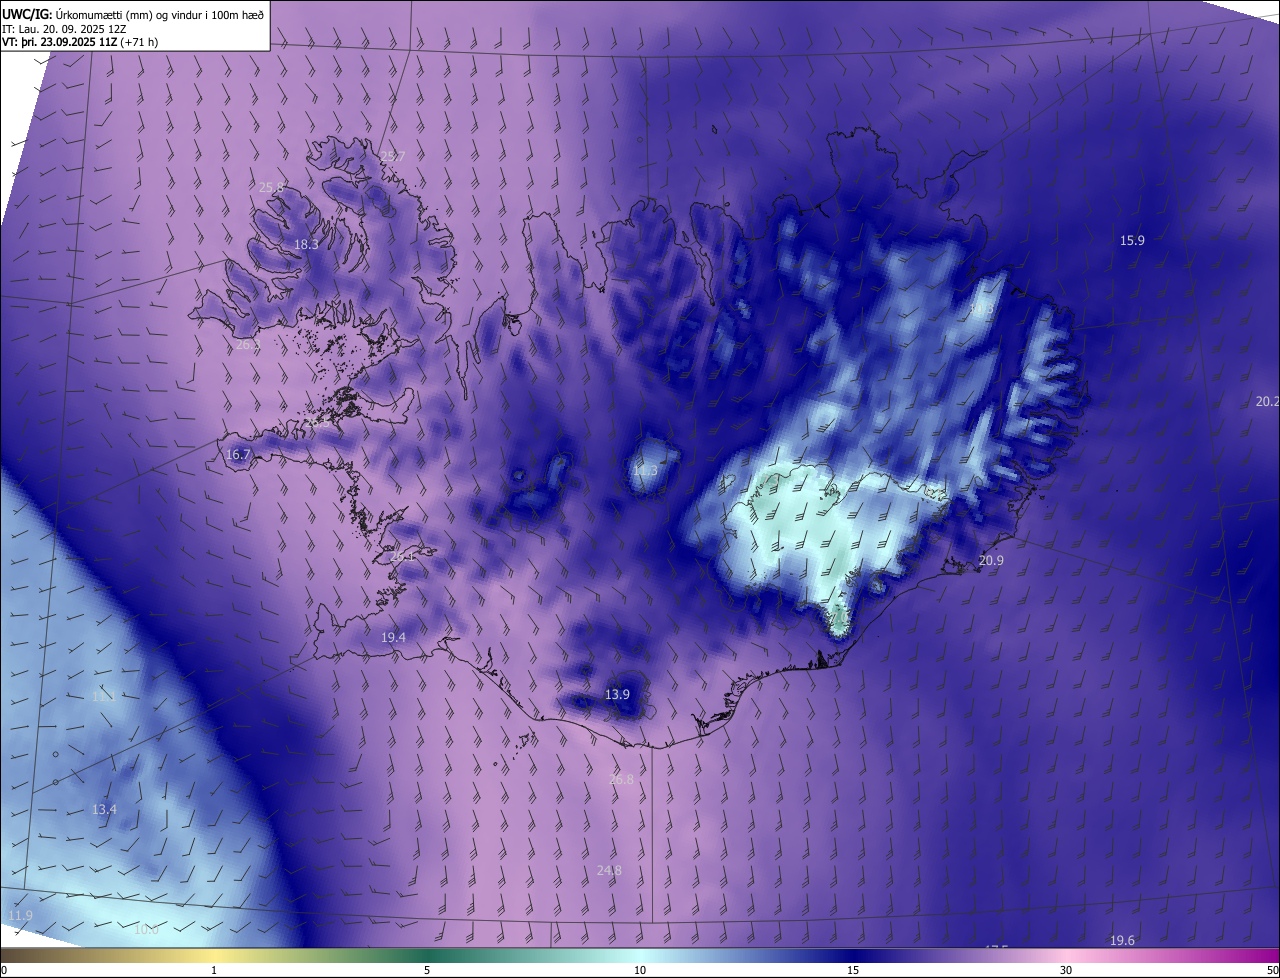Click the 19.6 value label

pos(1122,941)
